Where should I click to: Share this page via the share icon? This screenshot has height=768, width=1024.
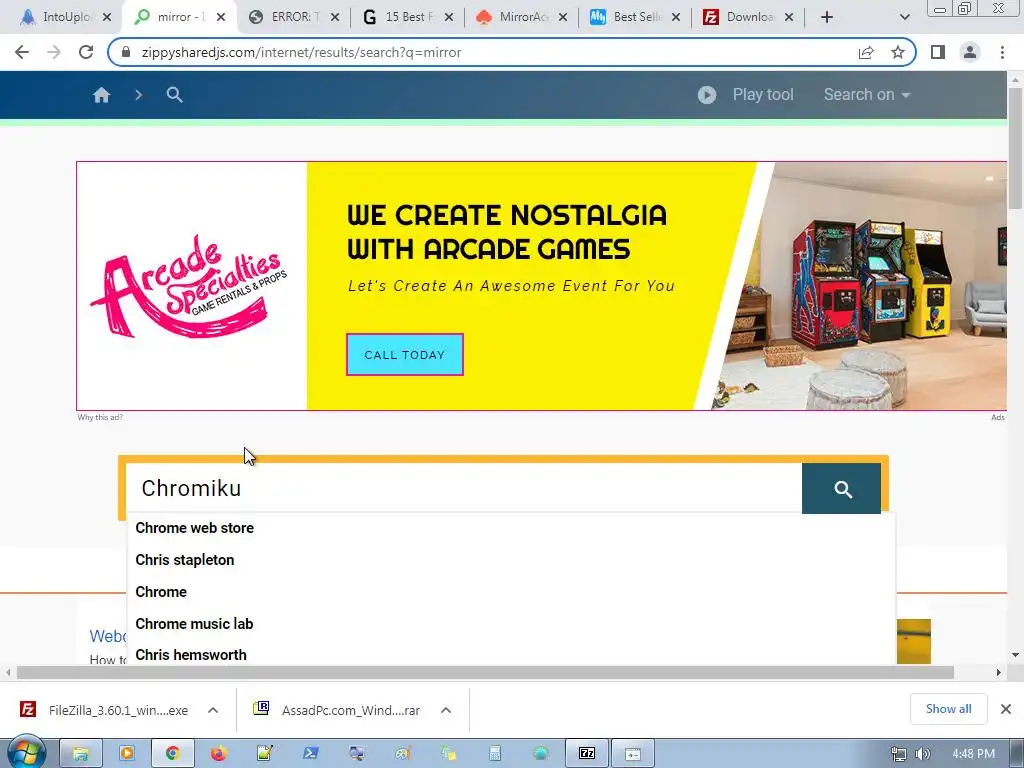[x=866, y=52]
